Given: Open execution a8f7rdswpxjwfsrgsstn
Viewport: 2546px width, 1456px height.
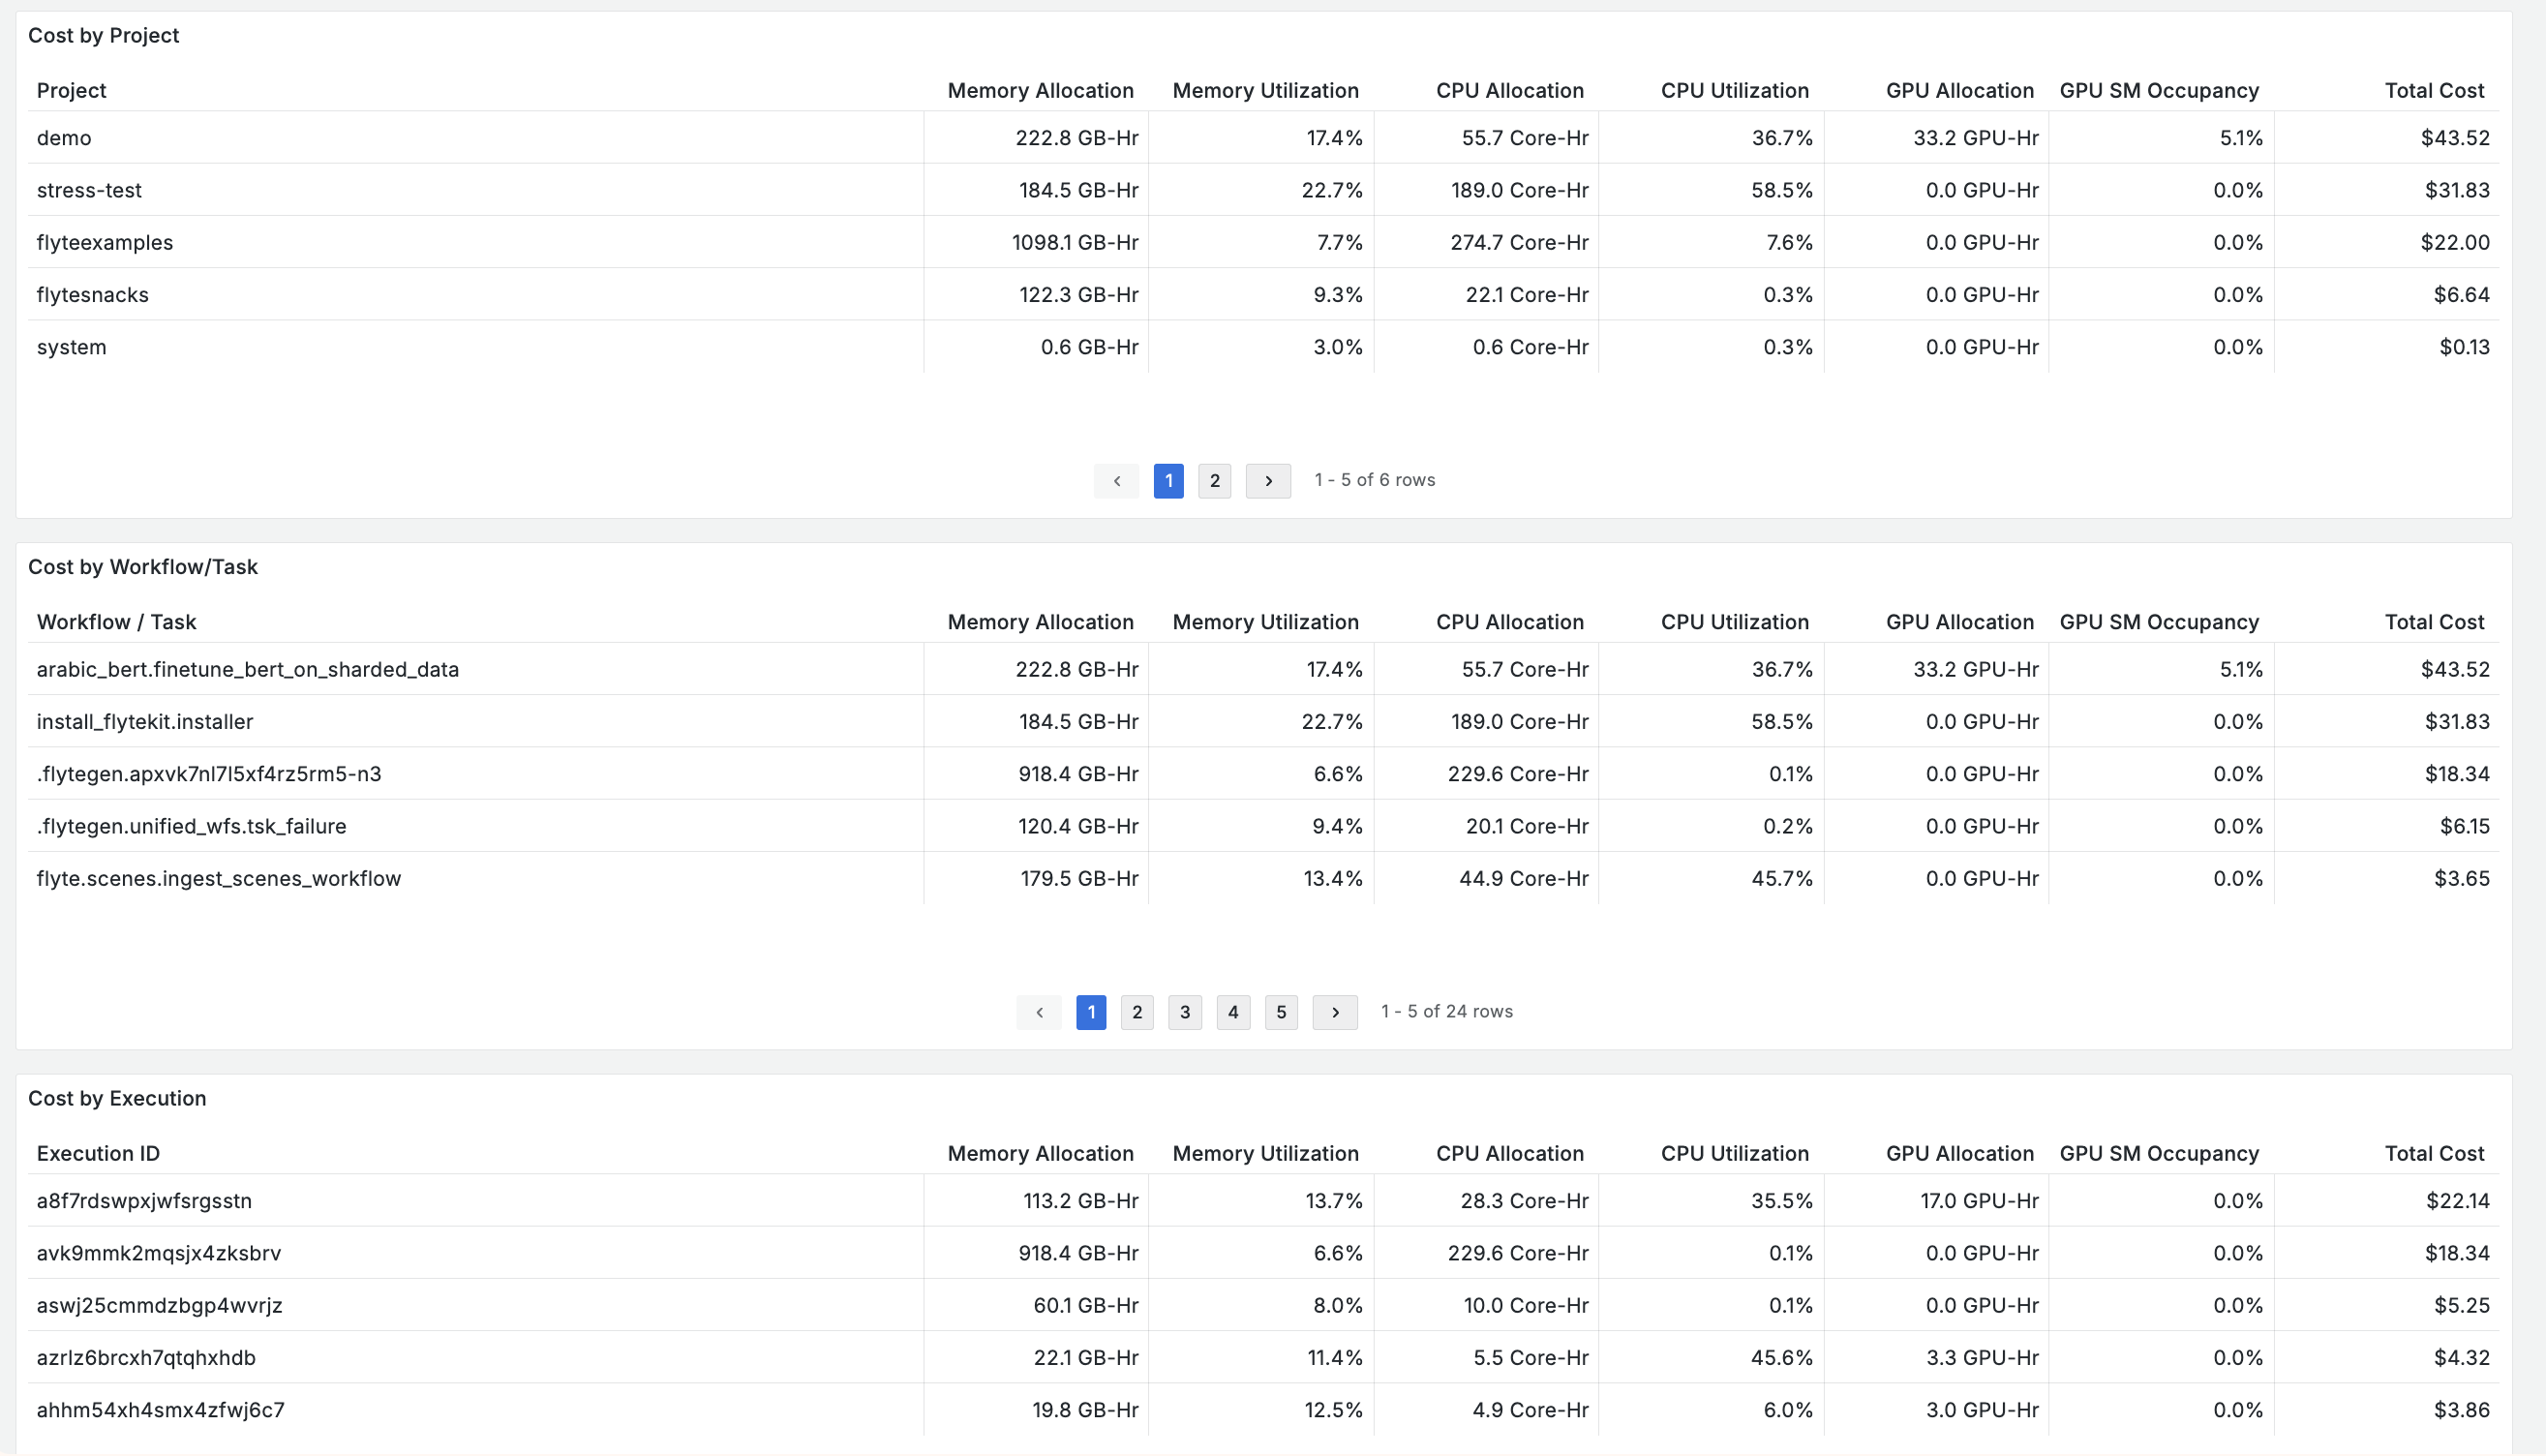Looking at the screenshot, I should [144, 1200].
